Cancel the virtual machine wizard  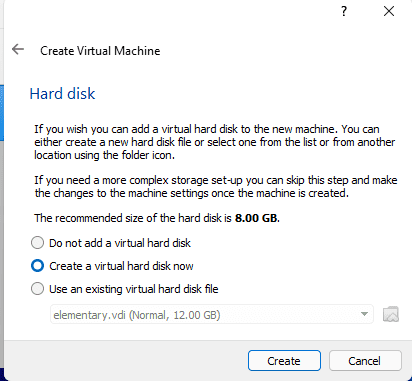pos(365,361)
